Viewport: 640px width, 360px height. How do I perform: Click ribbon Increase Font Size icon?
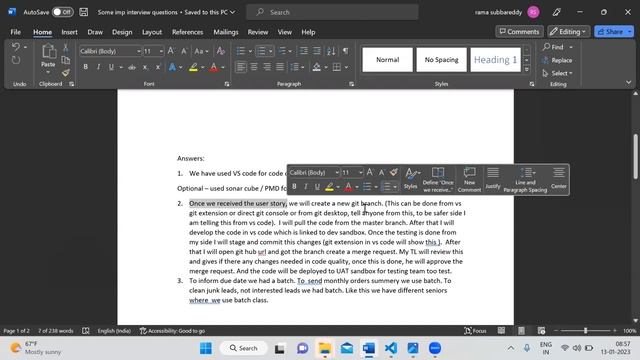171,51
